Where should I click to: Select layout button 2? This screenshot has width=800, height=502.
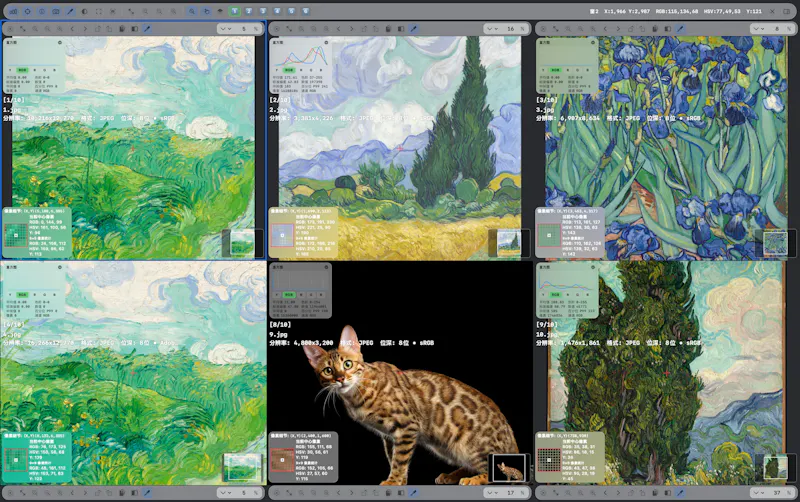pyautogui.click(x=249, y=11)
